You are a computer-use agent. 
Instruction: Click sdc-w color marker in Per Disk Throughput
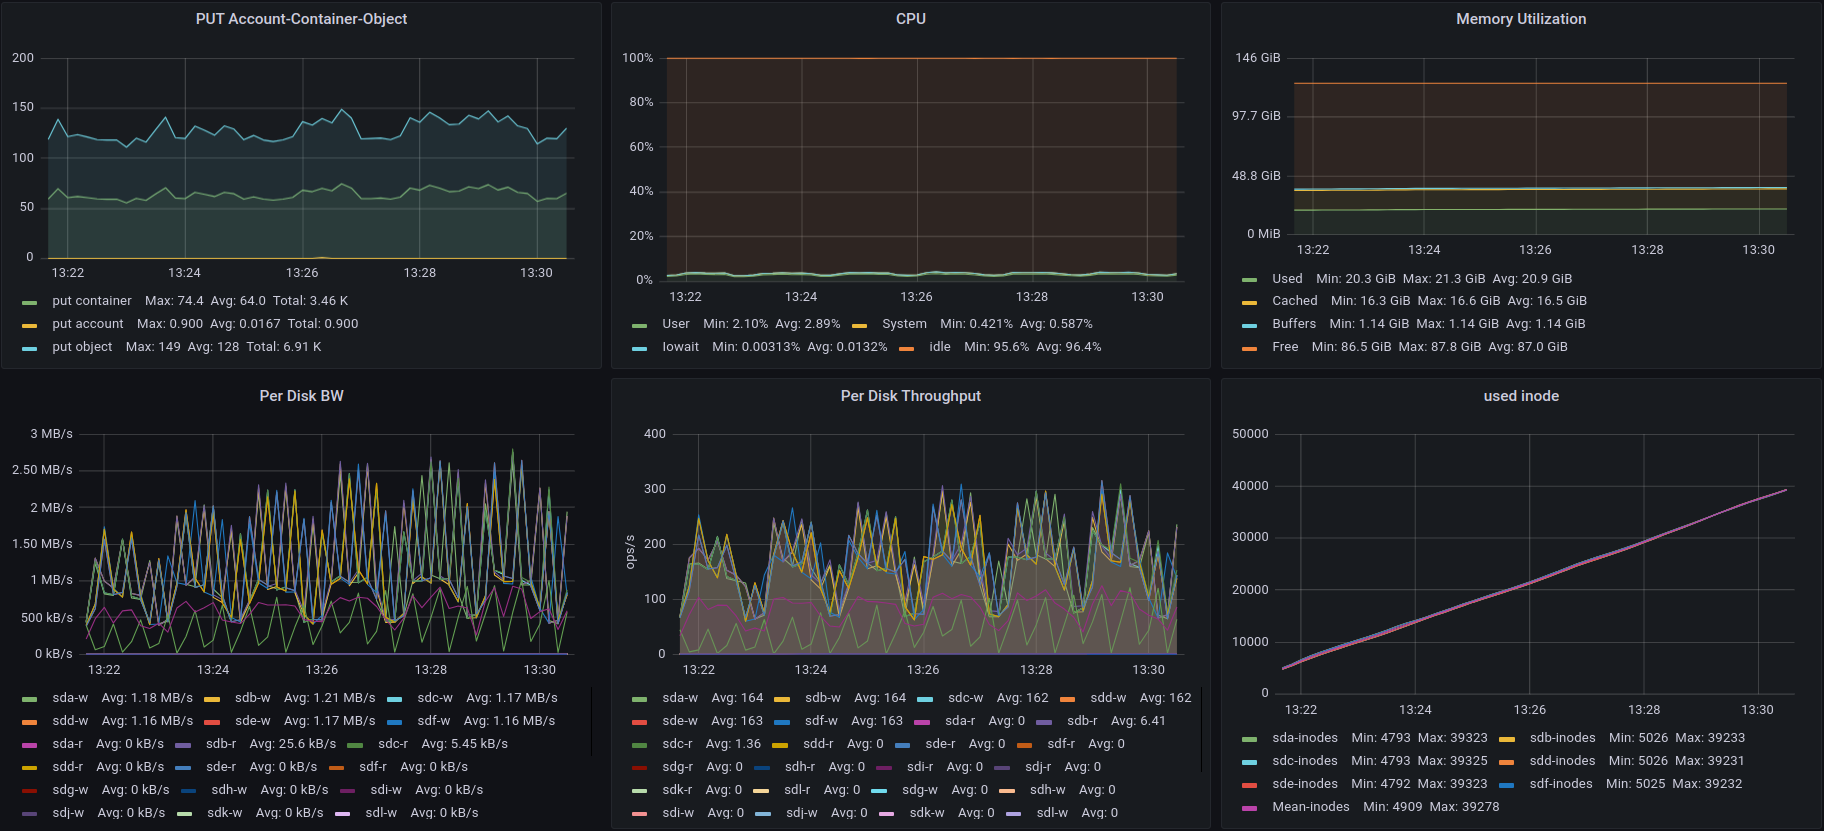click(925, 699)
